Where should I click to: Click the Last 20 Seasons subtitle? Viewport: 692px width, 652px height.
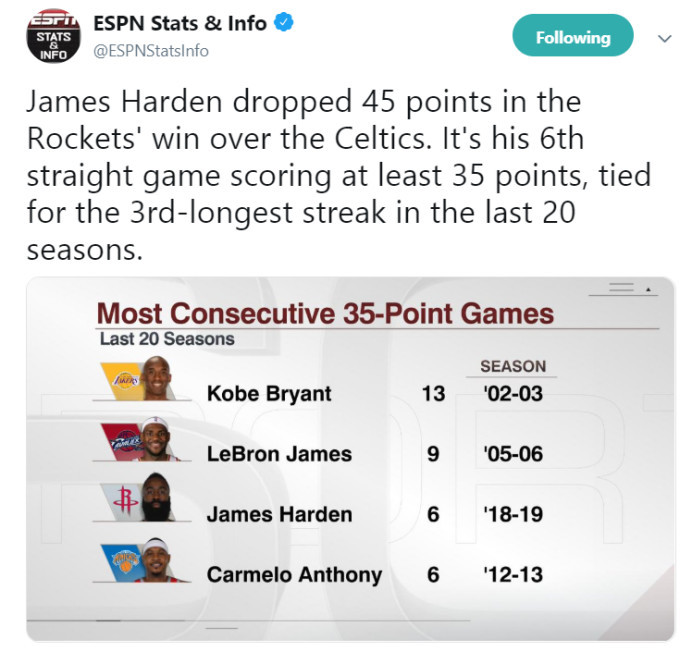(167, 339)
